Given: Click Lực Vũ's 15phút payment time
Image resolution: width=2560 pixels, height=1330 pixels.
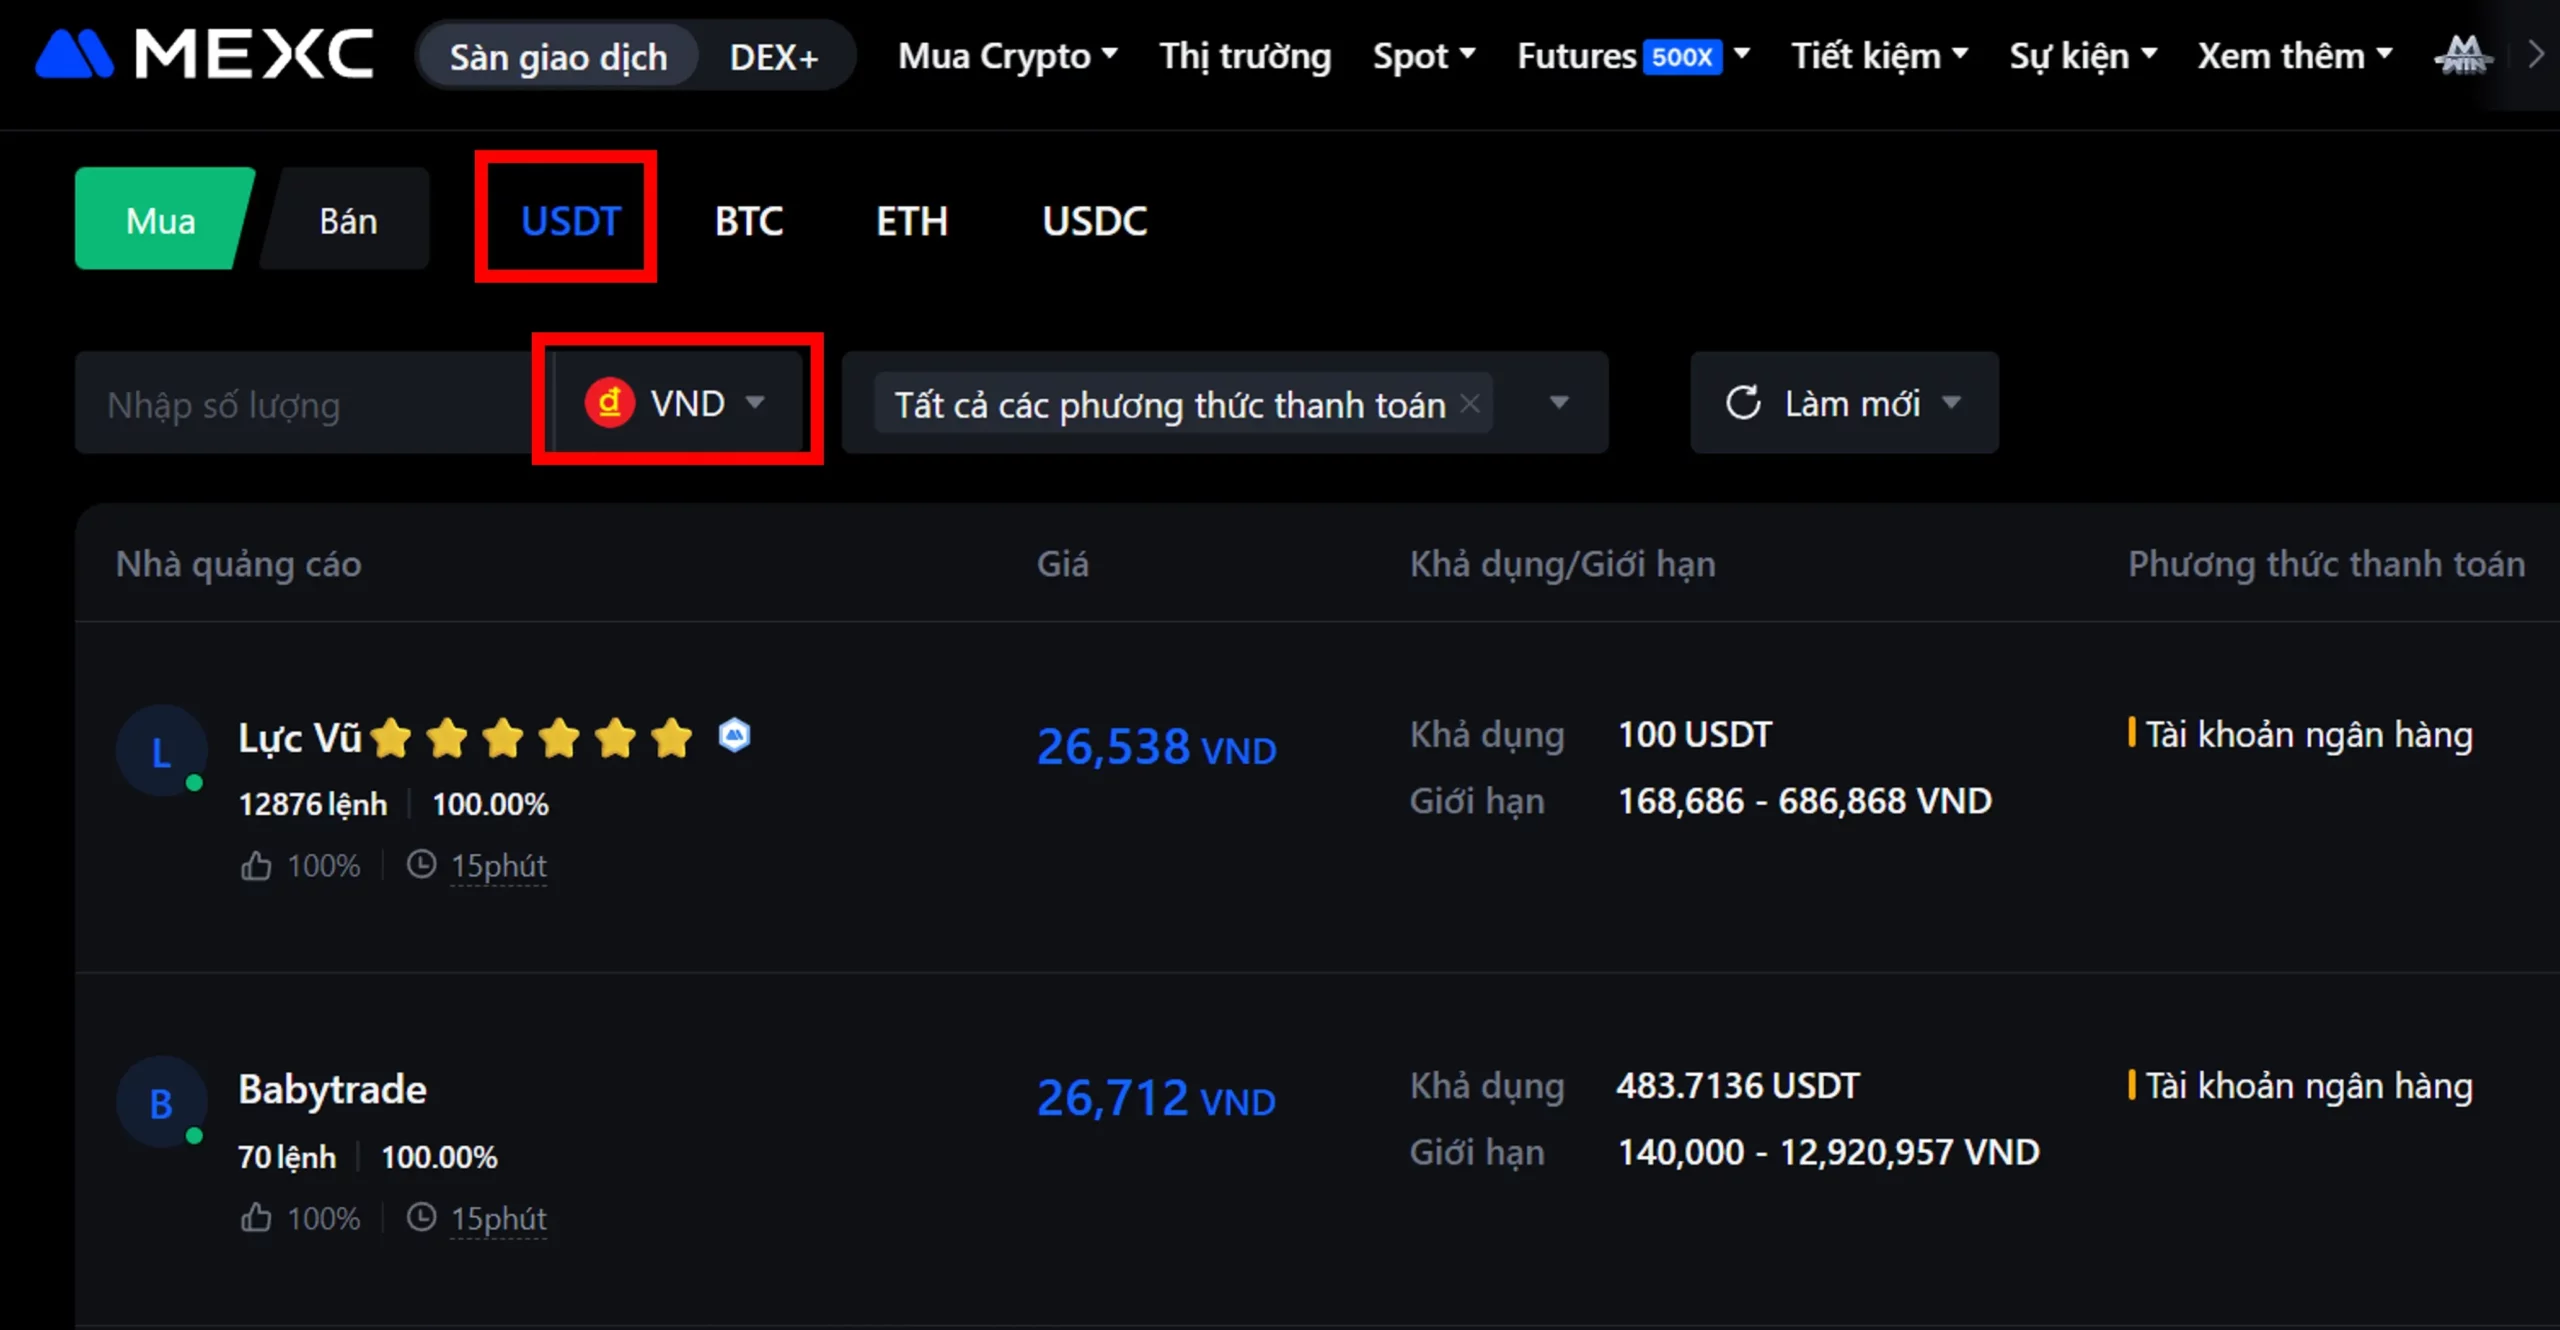Looking at the screenshot, I should pos(498,866).
